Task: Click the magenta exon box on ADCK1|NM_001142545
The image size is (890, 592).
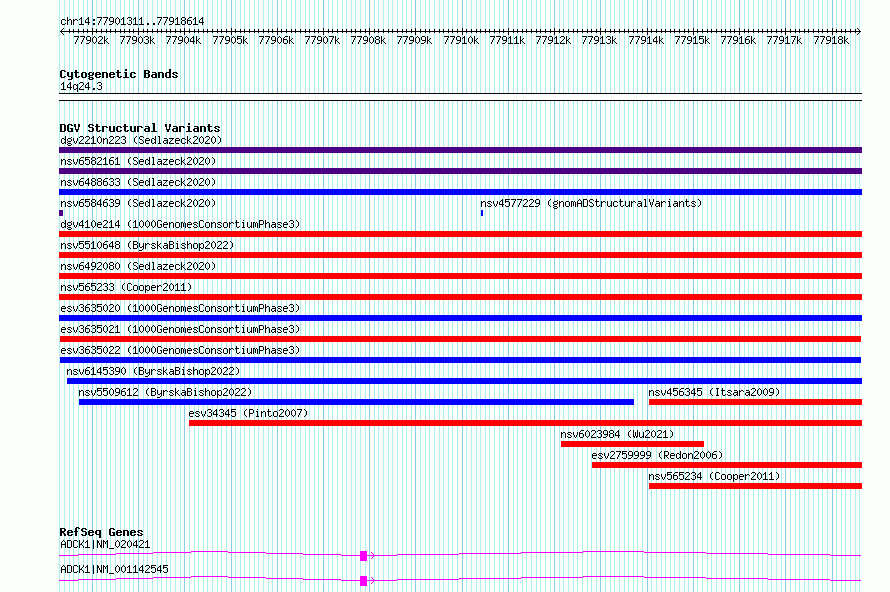Action: pos(364,581)
